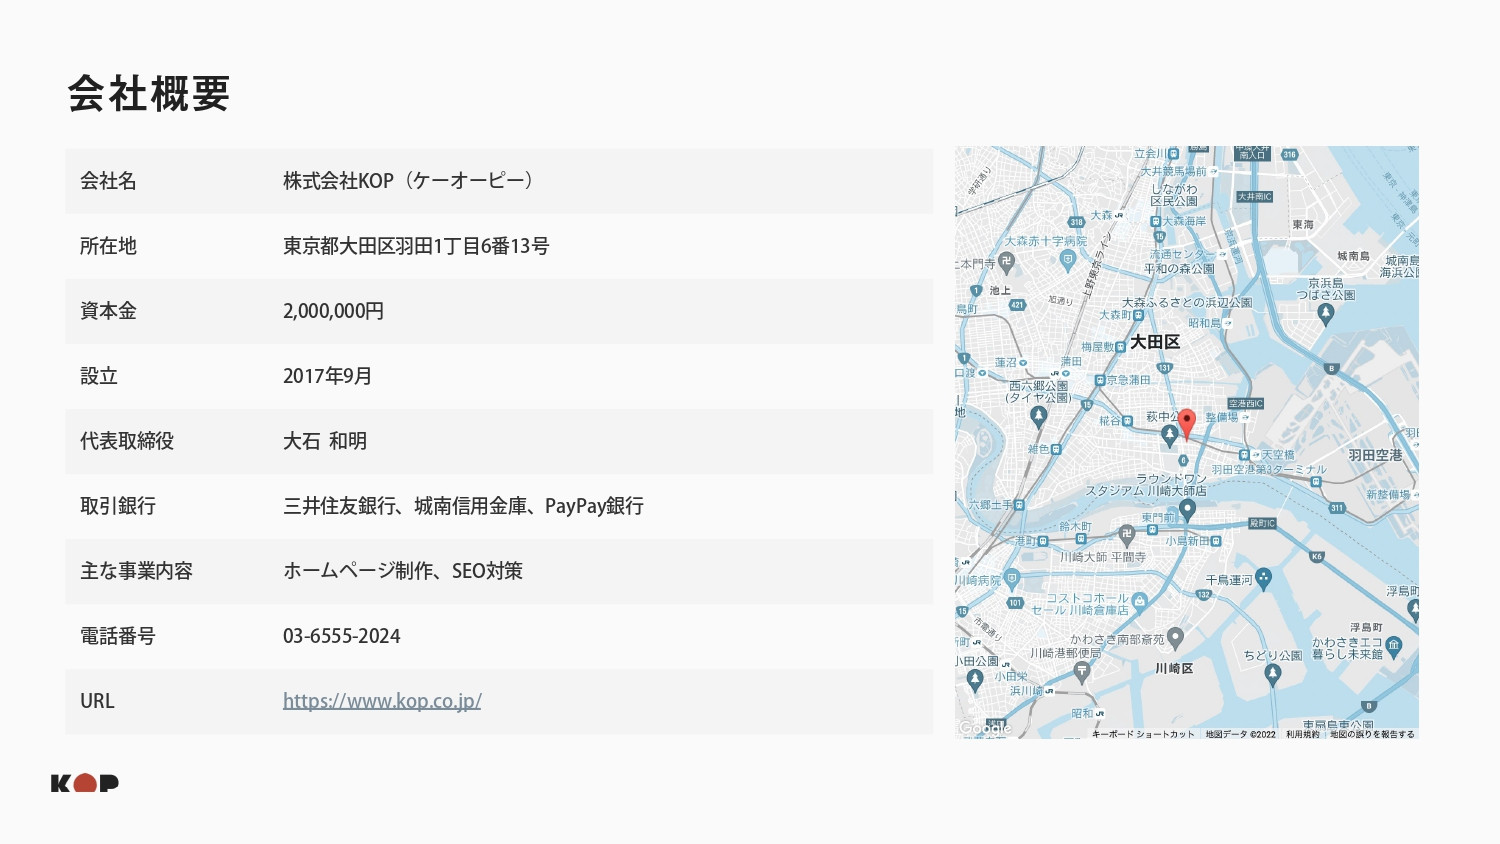
Task: Click the 空港西IC interchange label
Action: pos(1246,402)
